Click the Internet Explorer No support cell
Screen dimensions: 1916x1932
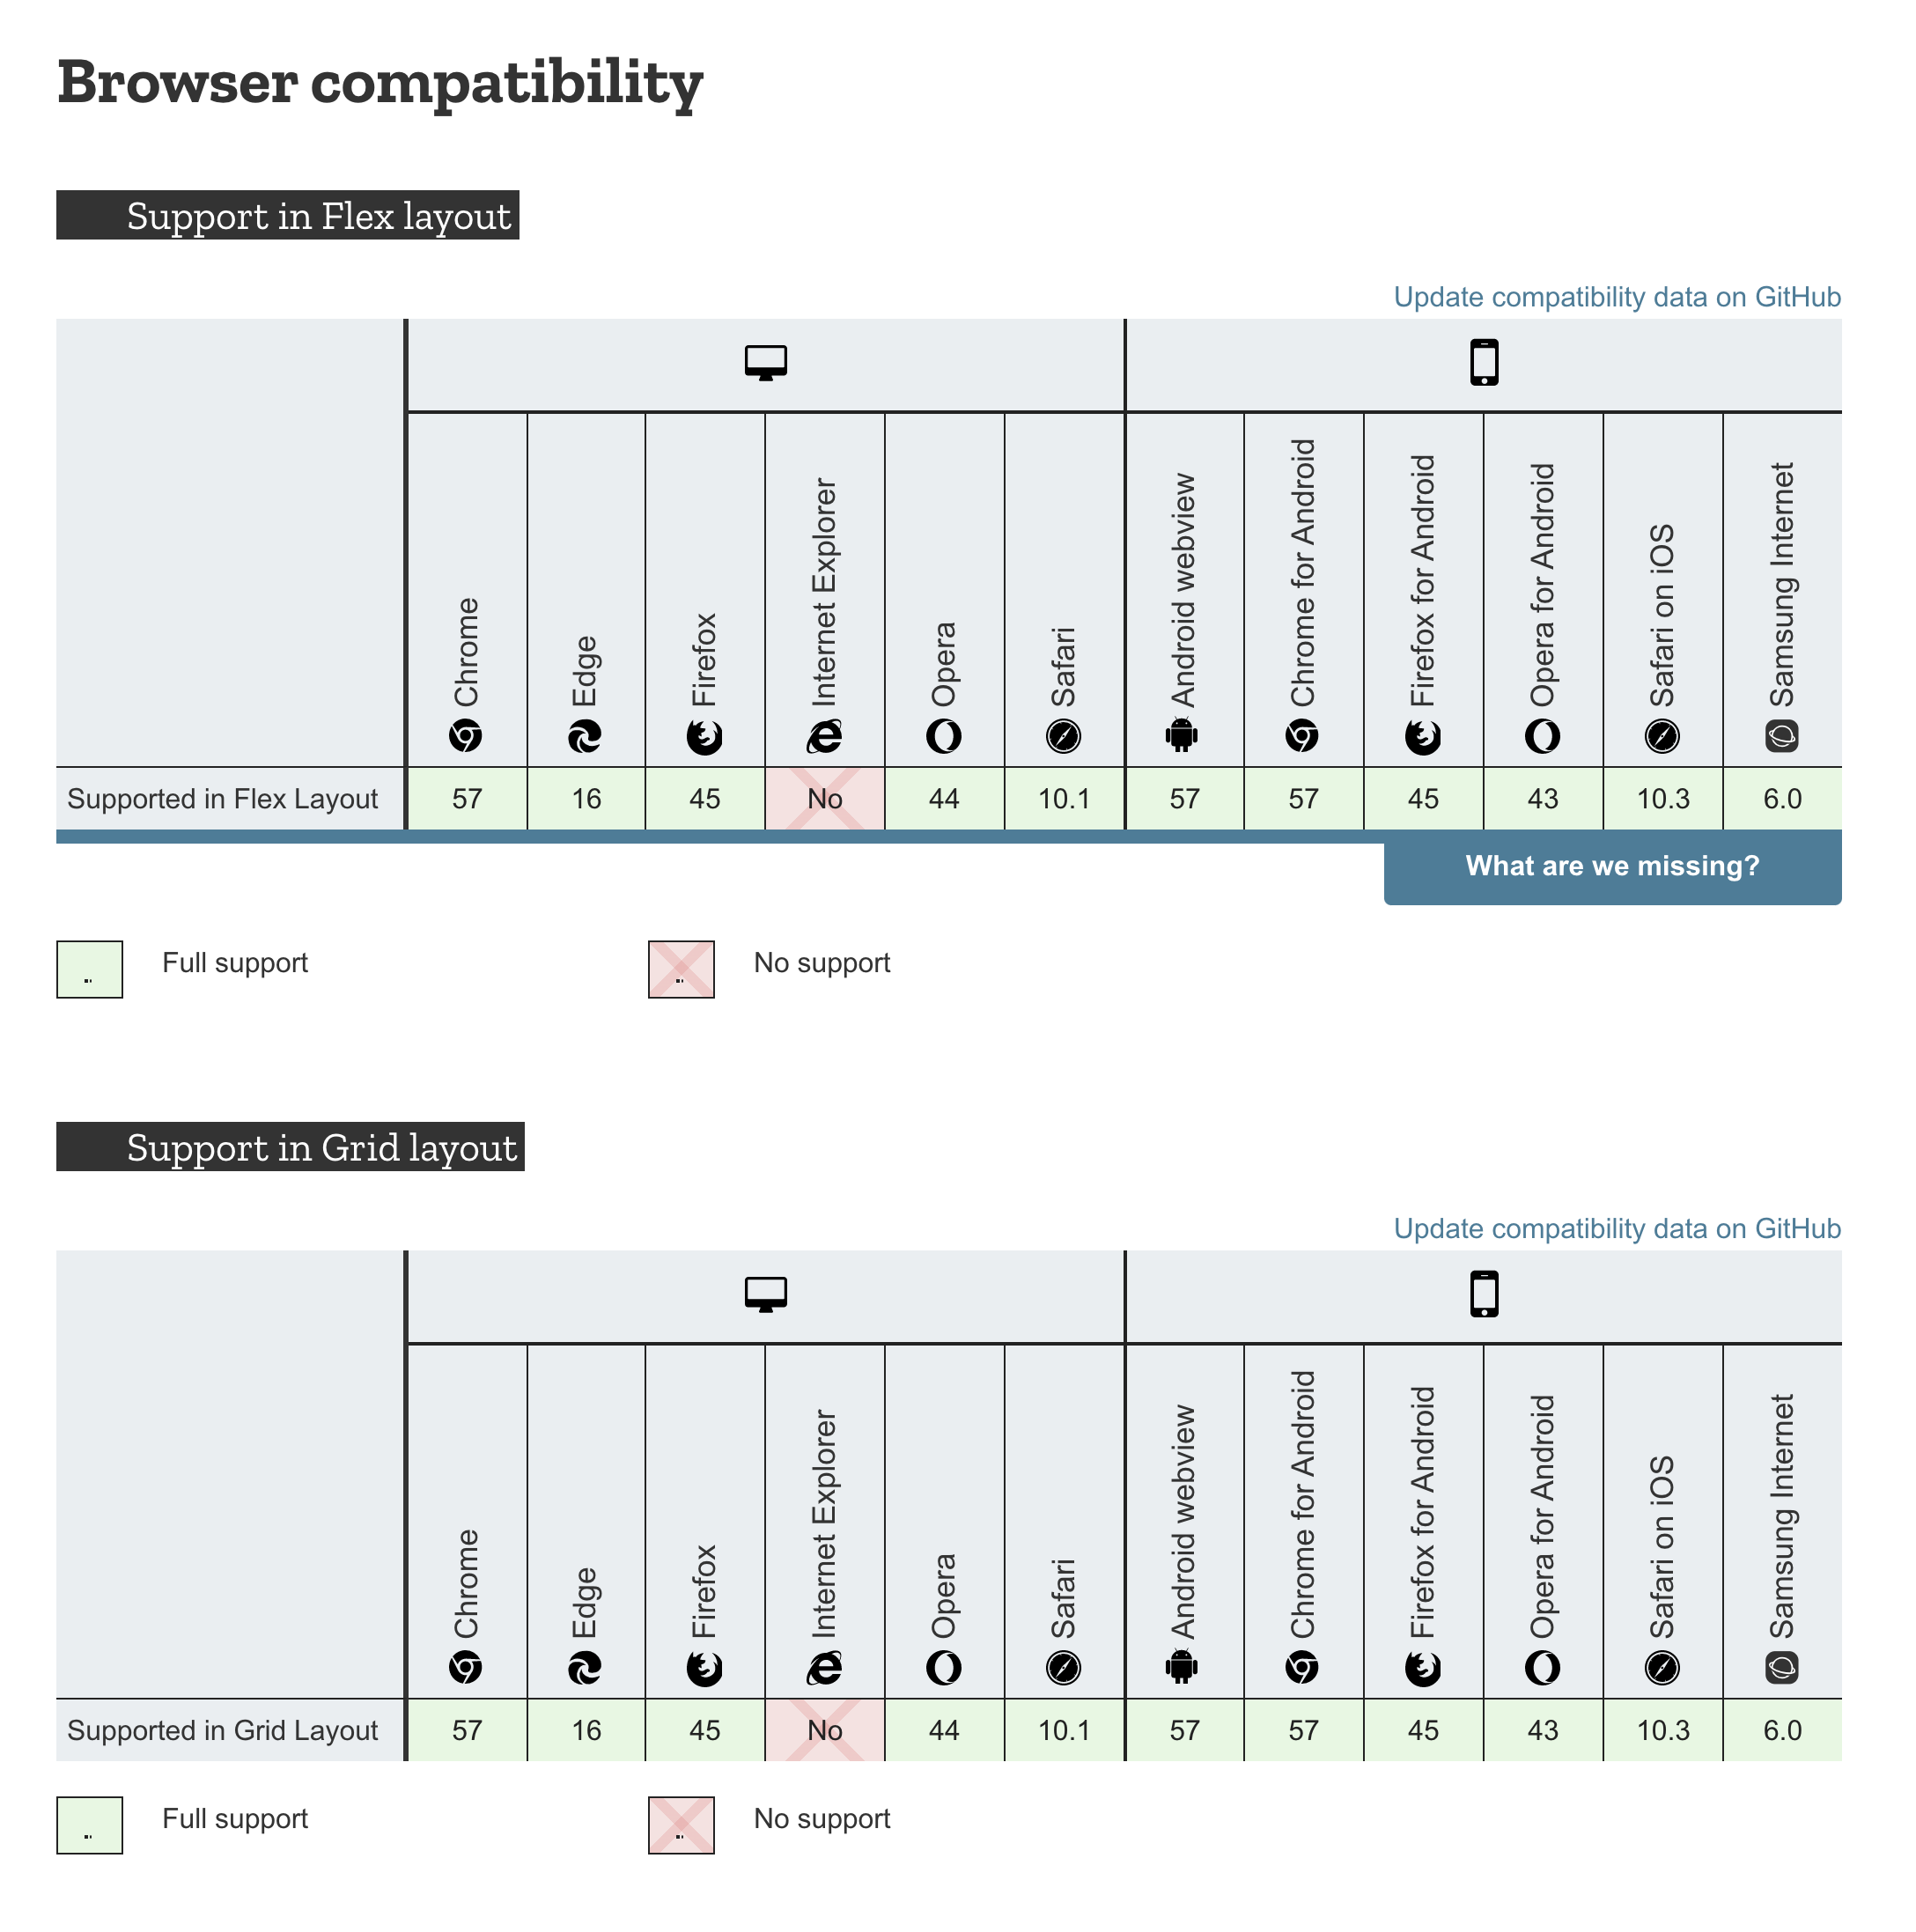tap(825, 799)
